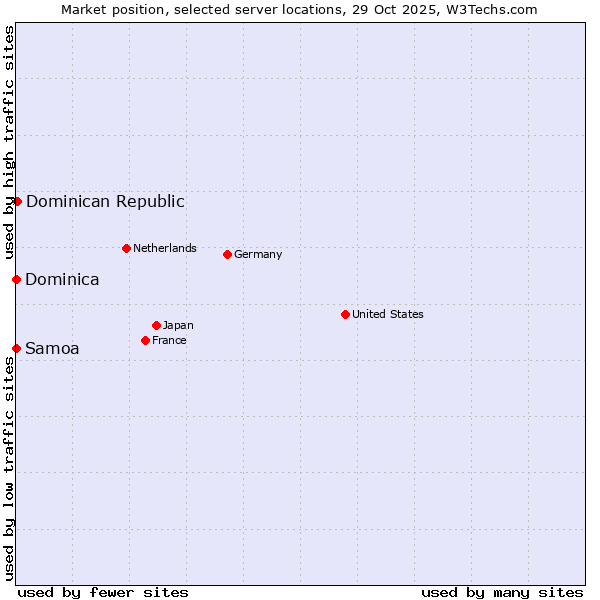Click the red Samoa data point
Viewport: 600px width, 600px height.
pos(16,348)
